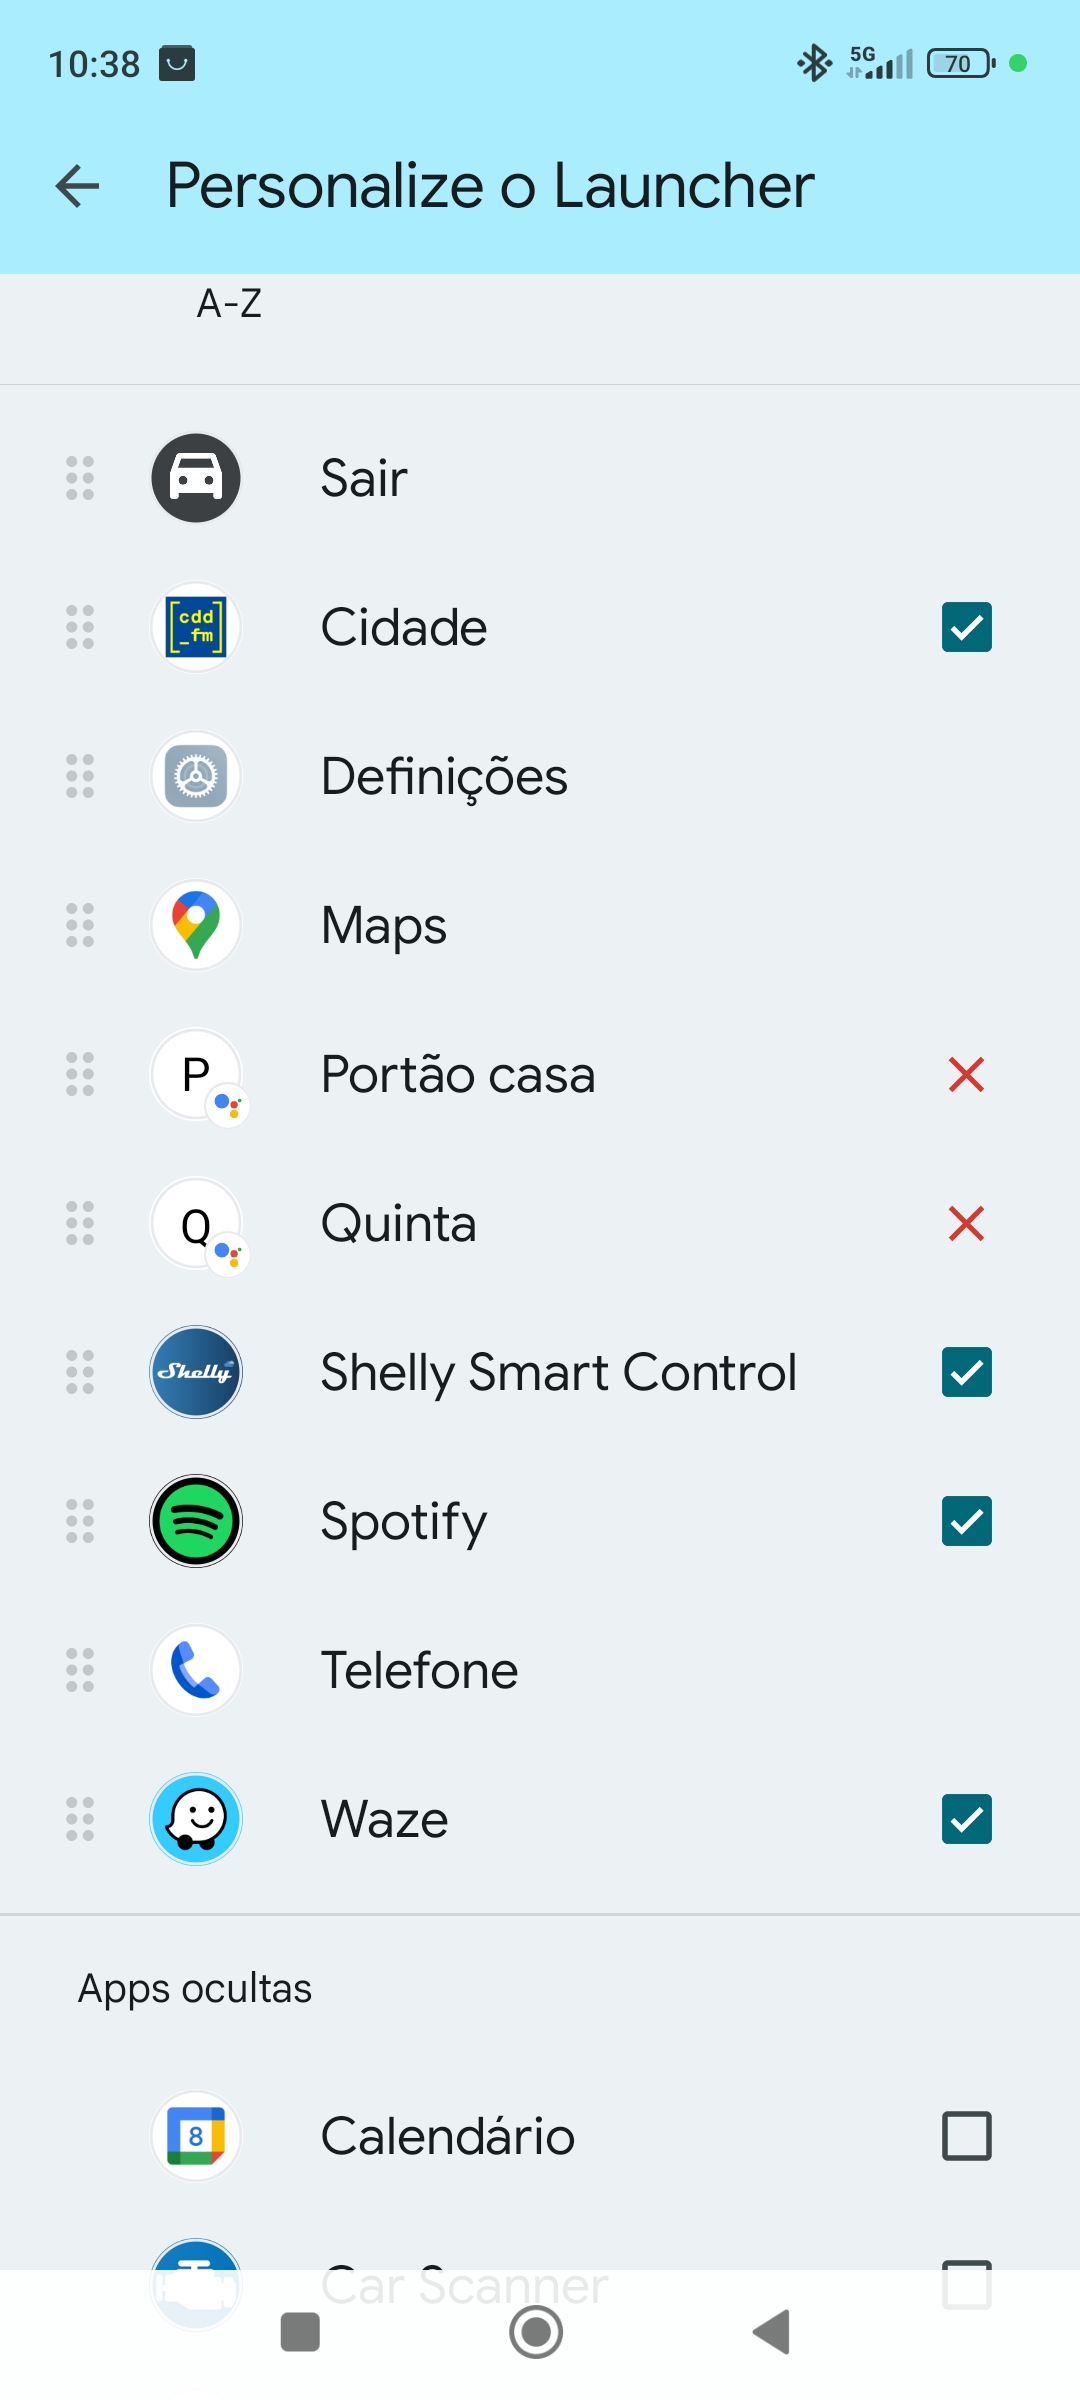
Task: Tap the Telefone phone icon
Action: (196, 1670)
